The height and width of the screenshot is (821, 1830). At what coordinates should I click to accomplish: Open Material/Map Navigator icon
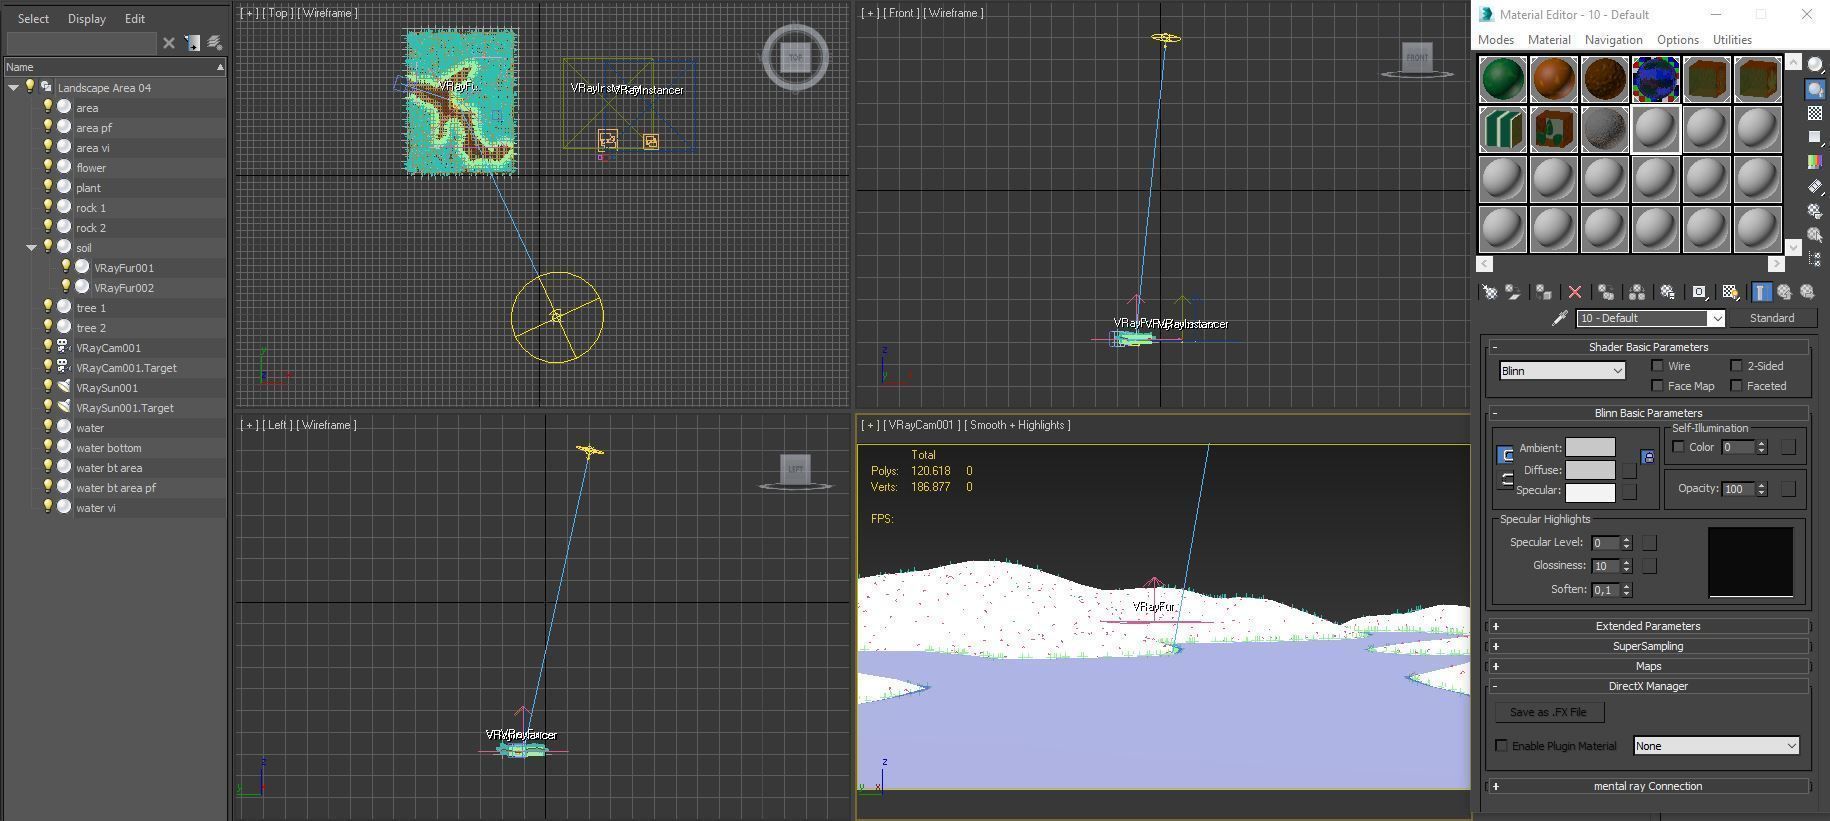tap(1815, 259)
